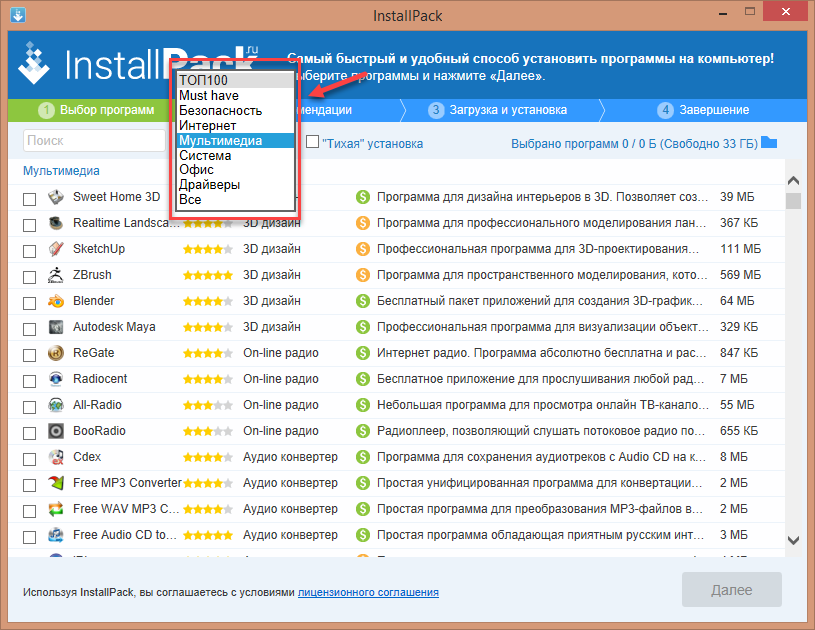Tick the Cdex program checkbox

tap(30, 457)
